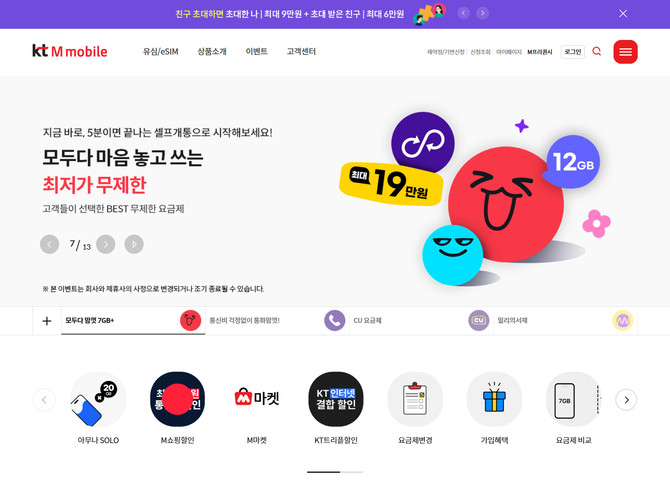Advance to next hero banner slide
Image resolution: width=670 pixels, height=490 pixels.
pos(106,244)
